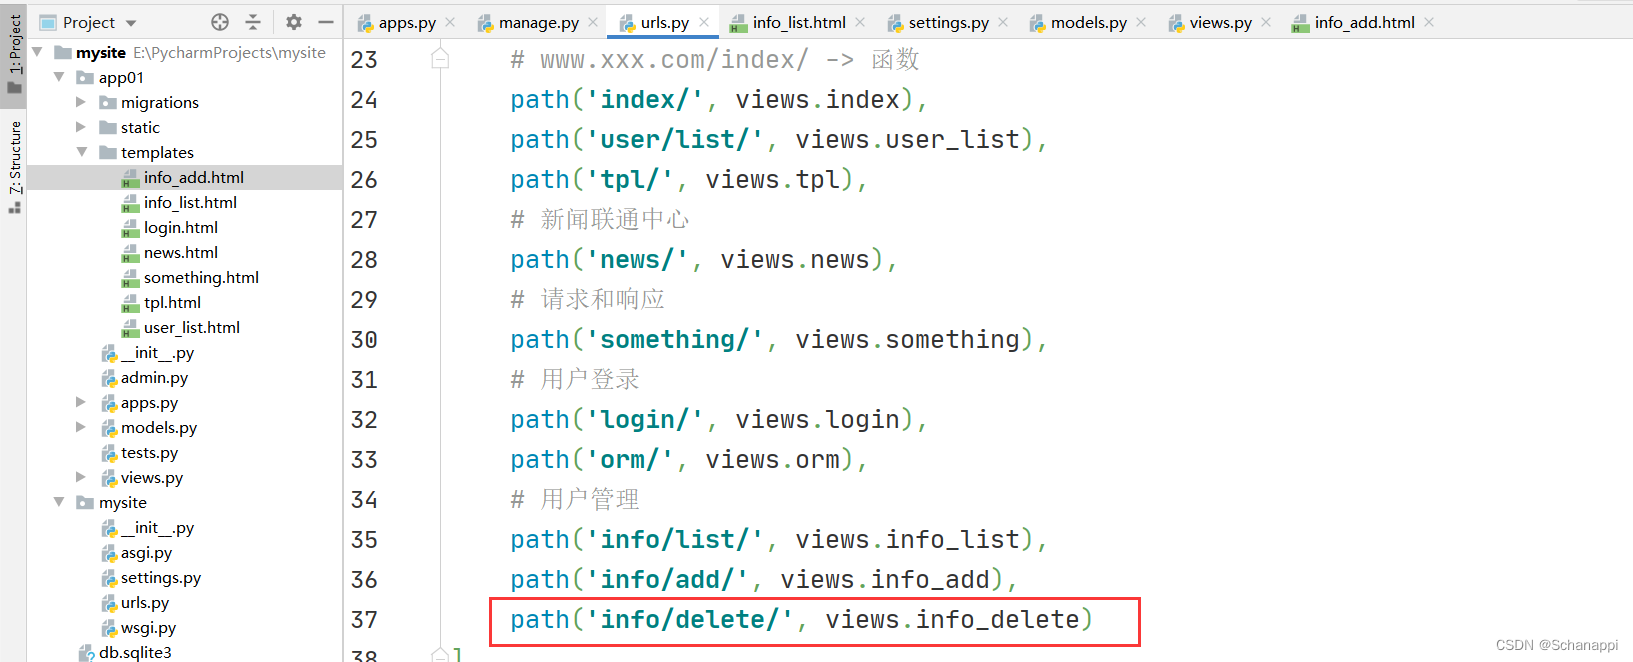This screenshot has height=662, width=1633.
Task: Open the Project panel settings gear
Action: [x=293, y=22]
